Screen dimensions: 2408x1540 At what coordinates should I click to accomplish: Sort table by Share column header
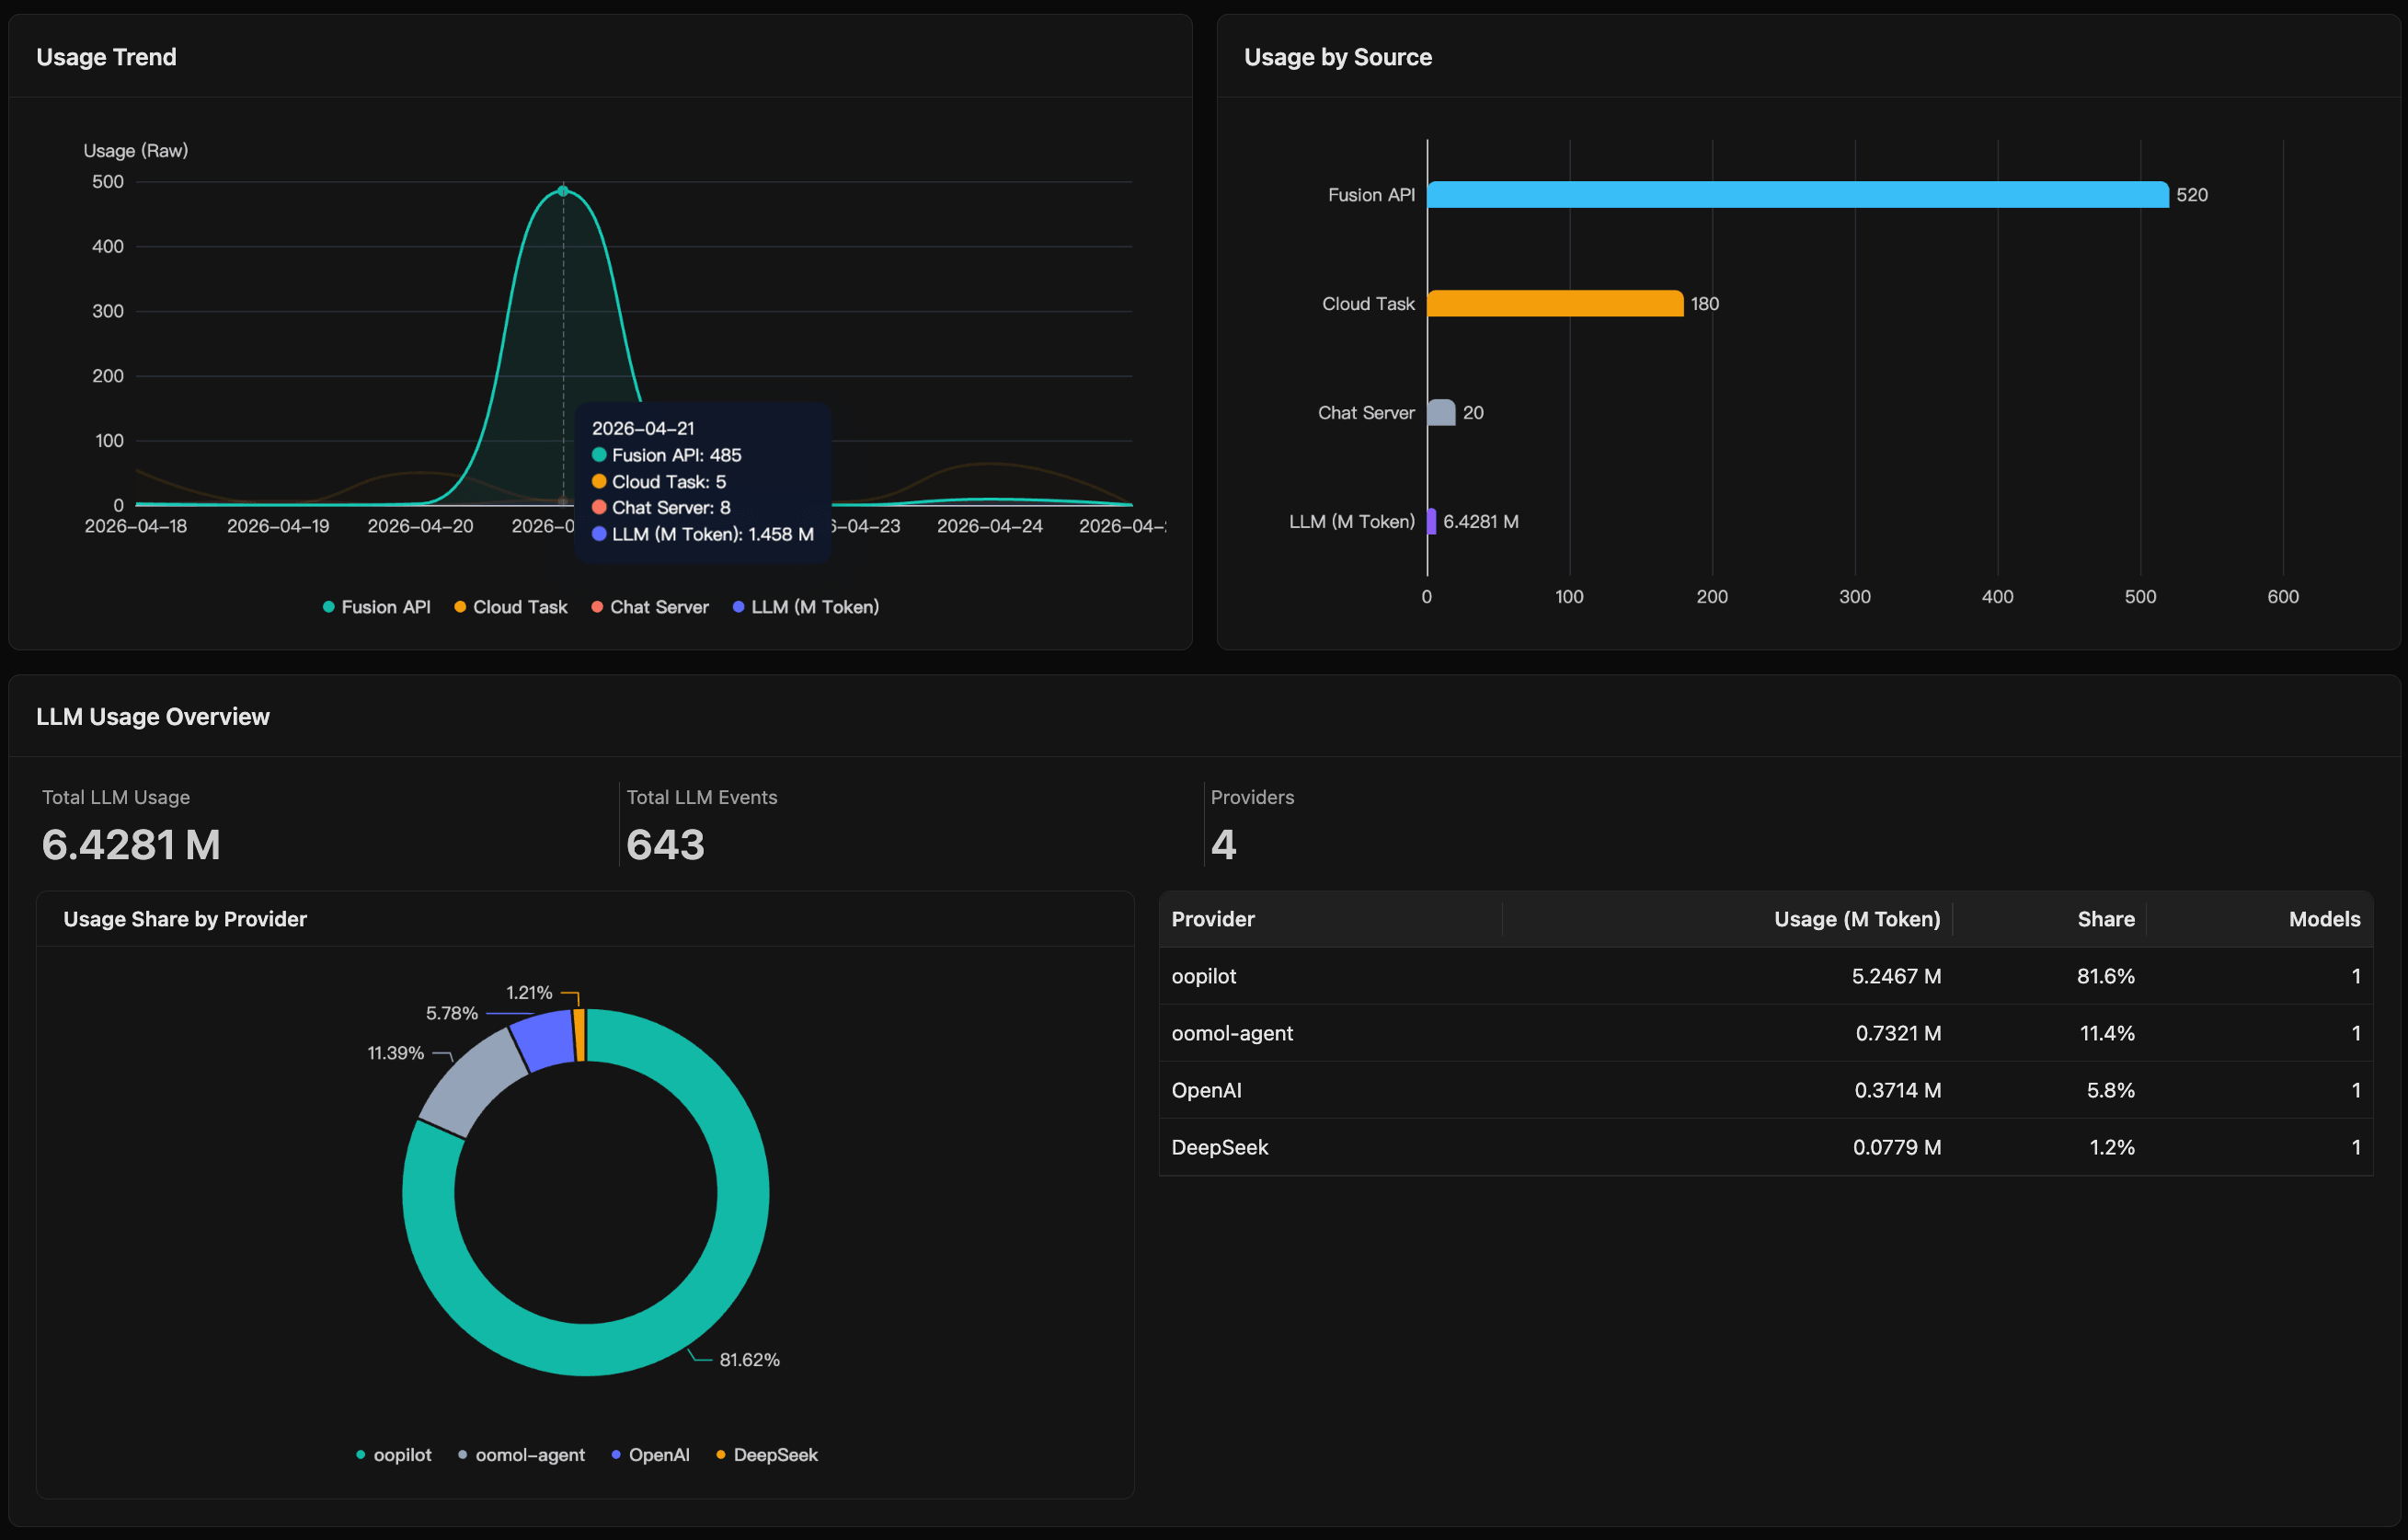pos(2050,919)
